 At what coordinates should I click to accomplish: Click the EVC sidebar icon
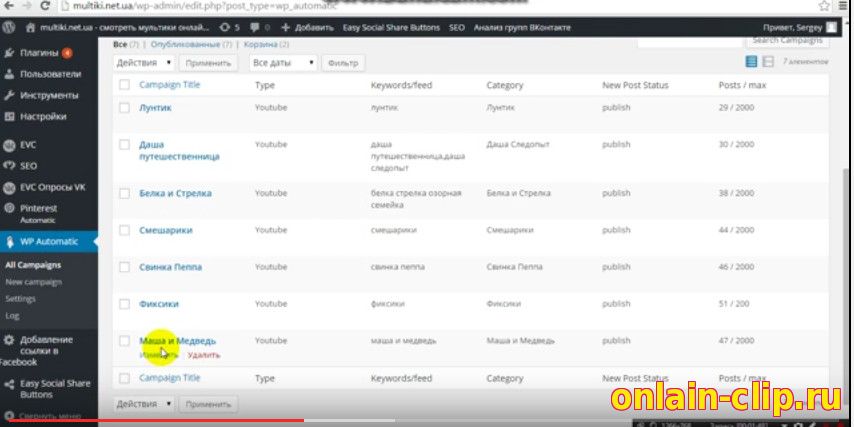coord(9,145)
